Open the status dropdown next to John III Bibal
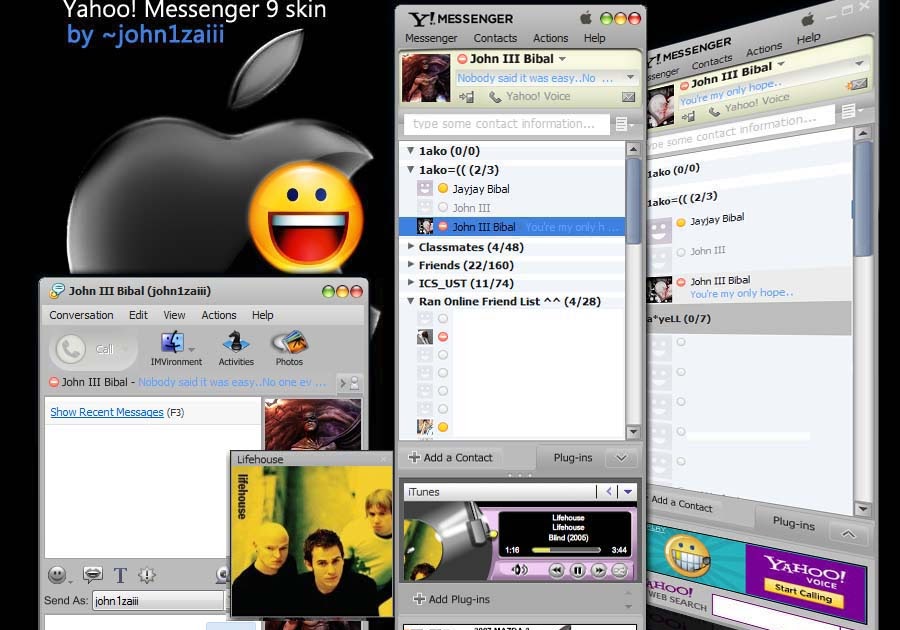Screen dimensions: 900x630 pyautogui.click(x=562, y=59)
